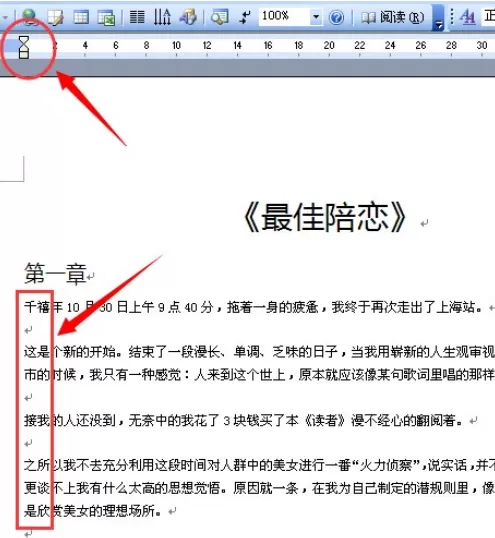
Task: Change text direction with toolbar icon
Action: [x=162, y=17]
